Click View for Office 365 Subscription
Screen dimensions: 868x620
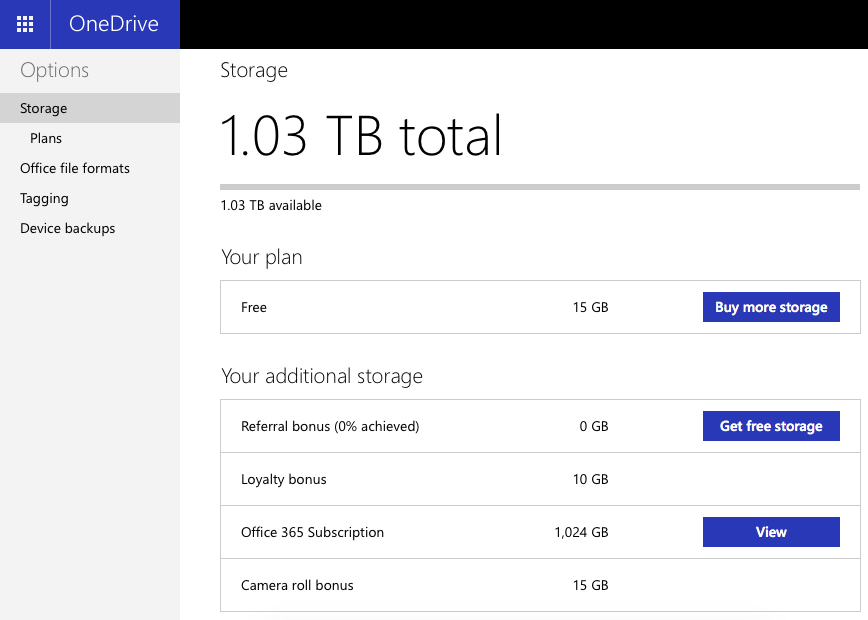pos(771,532)
